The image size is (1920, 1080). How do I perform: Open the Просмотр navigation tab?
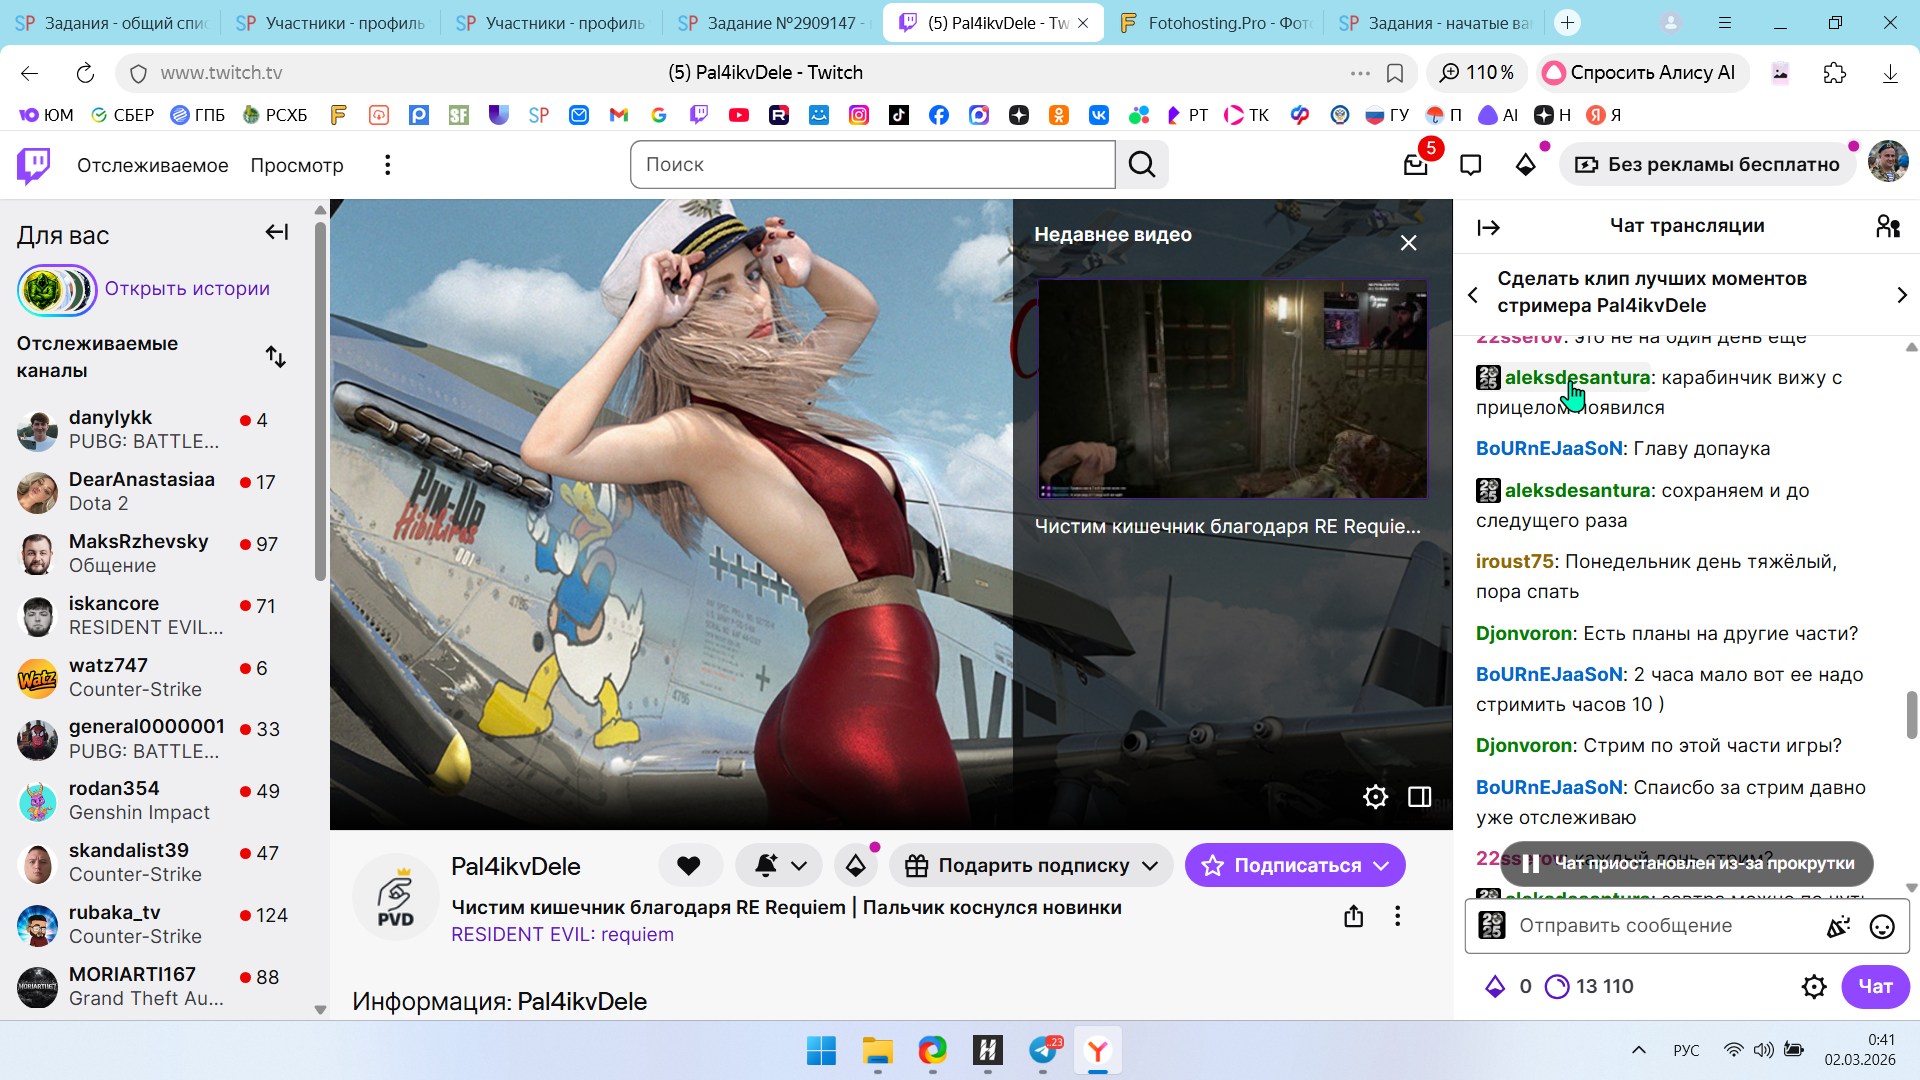(x=296, y=165)
